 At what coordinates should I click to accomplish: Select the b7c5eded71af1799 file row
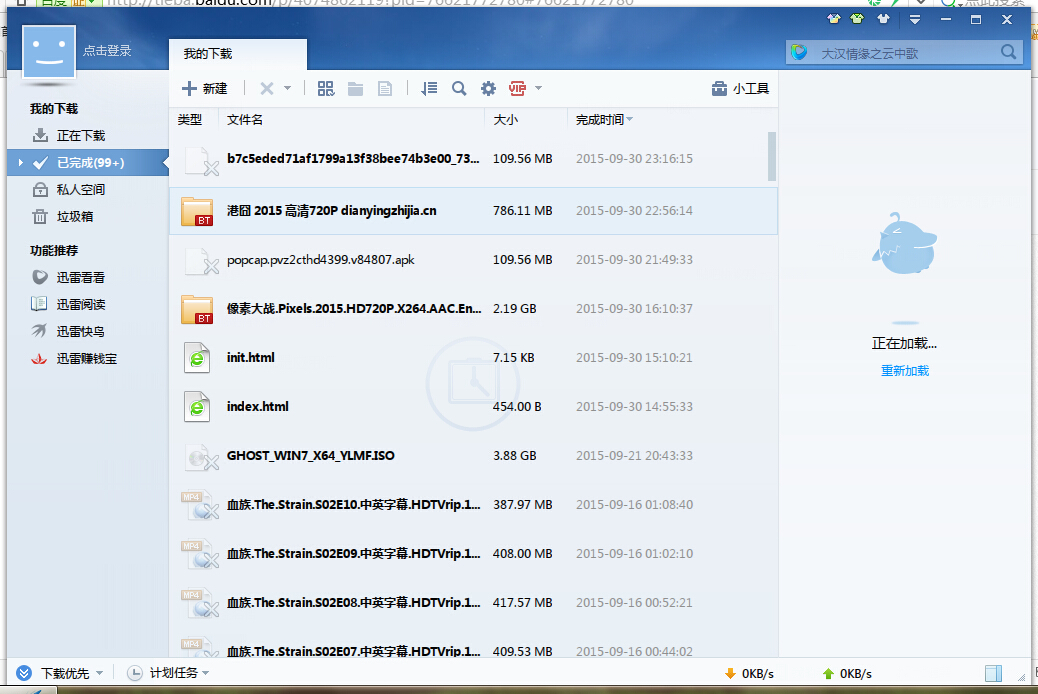coord(473,159)
